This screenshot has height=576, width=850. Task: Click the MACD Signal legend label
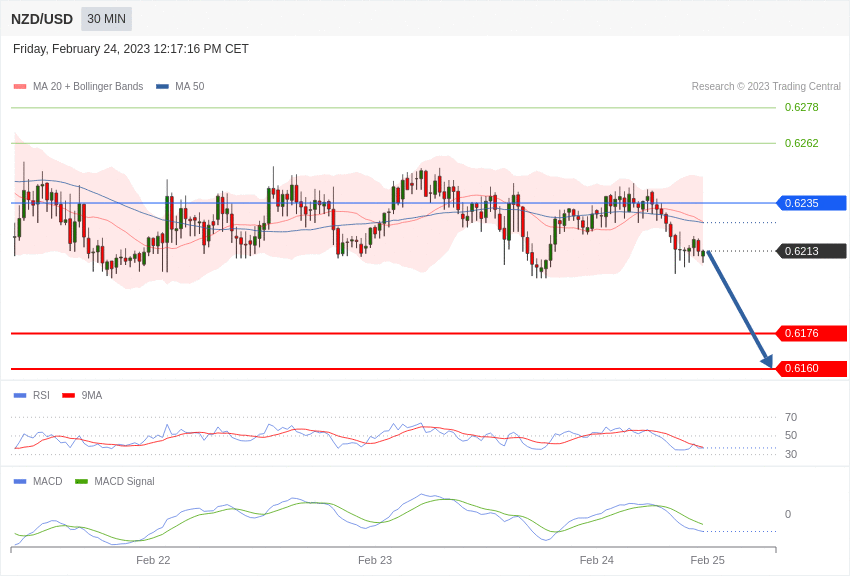pos(124,481)
